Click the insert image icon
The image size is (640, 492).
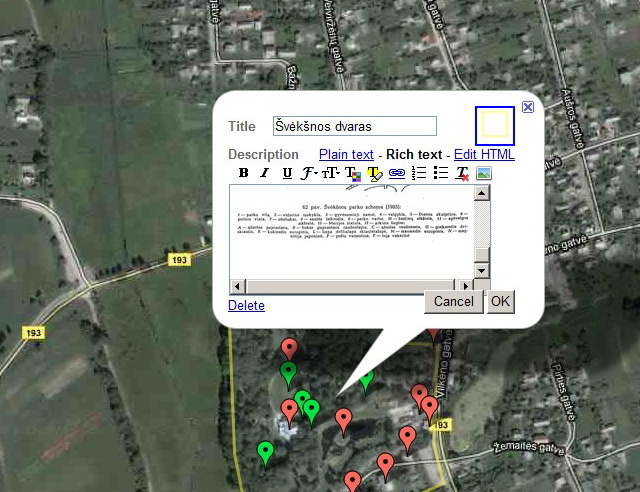tap(483, 173)
